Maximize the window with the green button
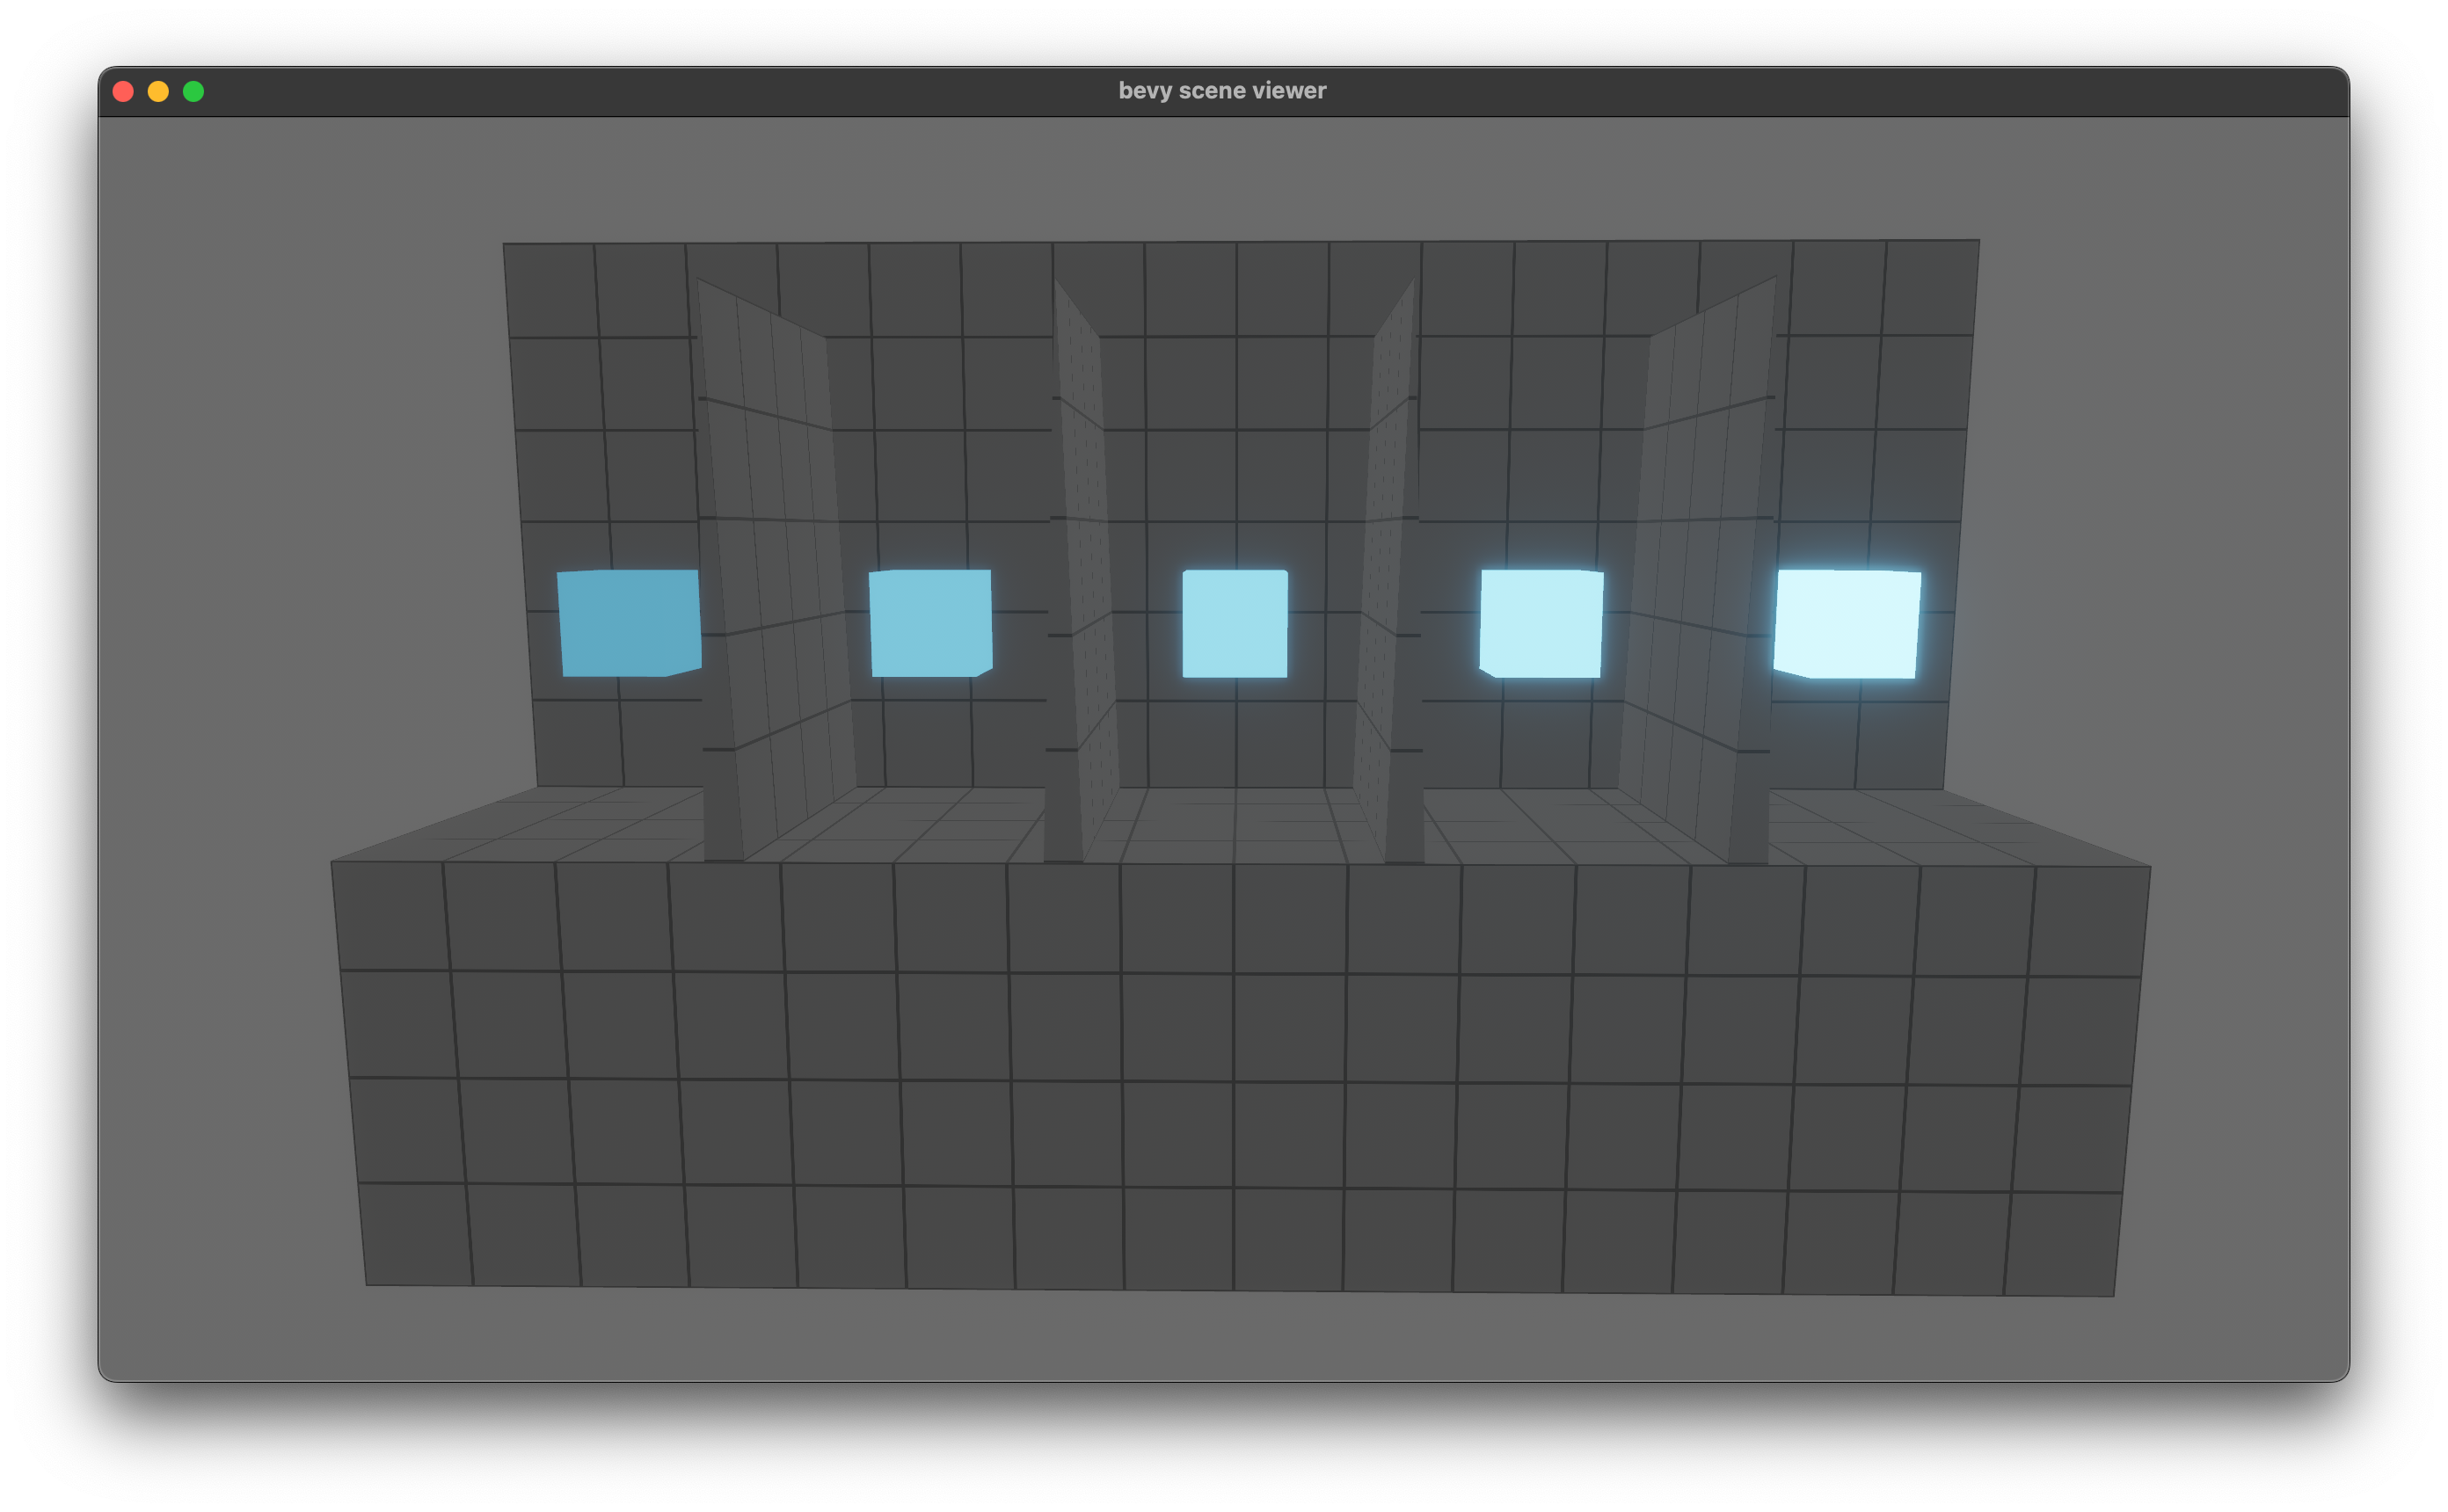Image resolution: width=2448 pixels, height=1512 pixels. click(x=194, y=91)
